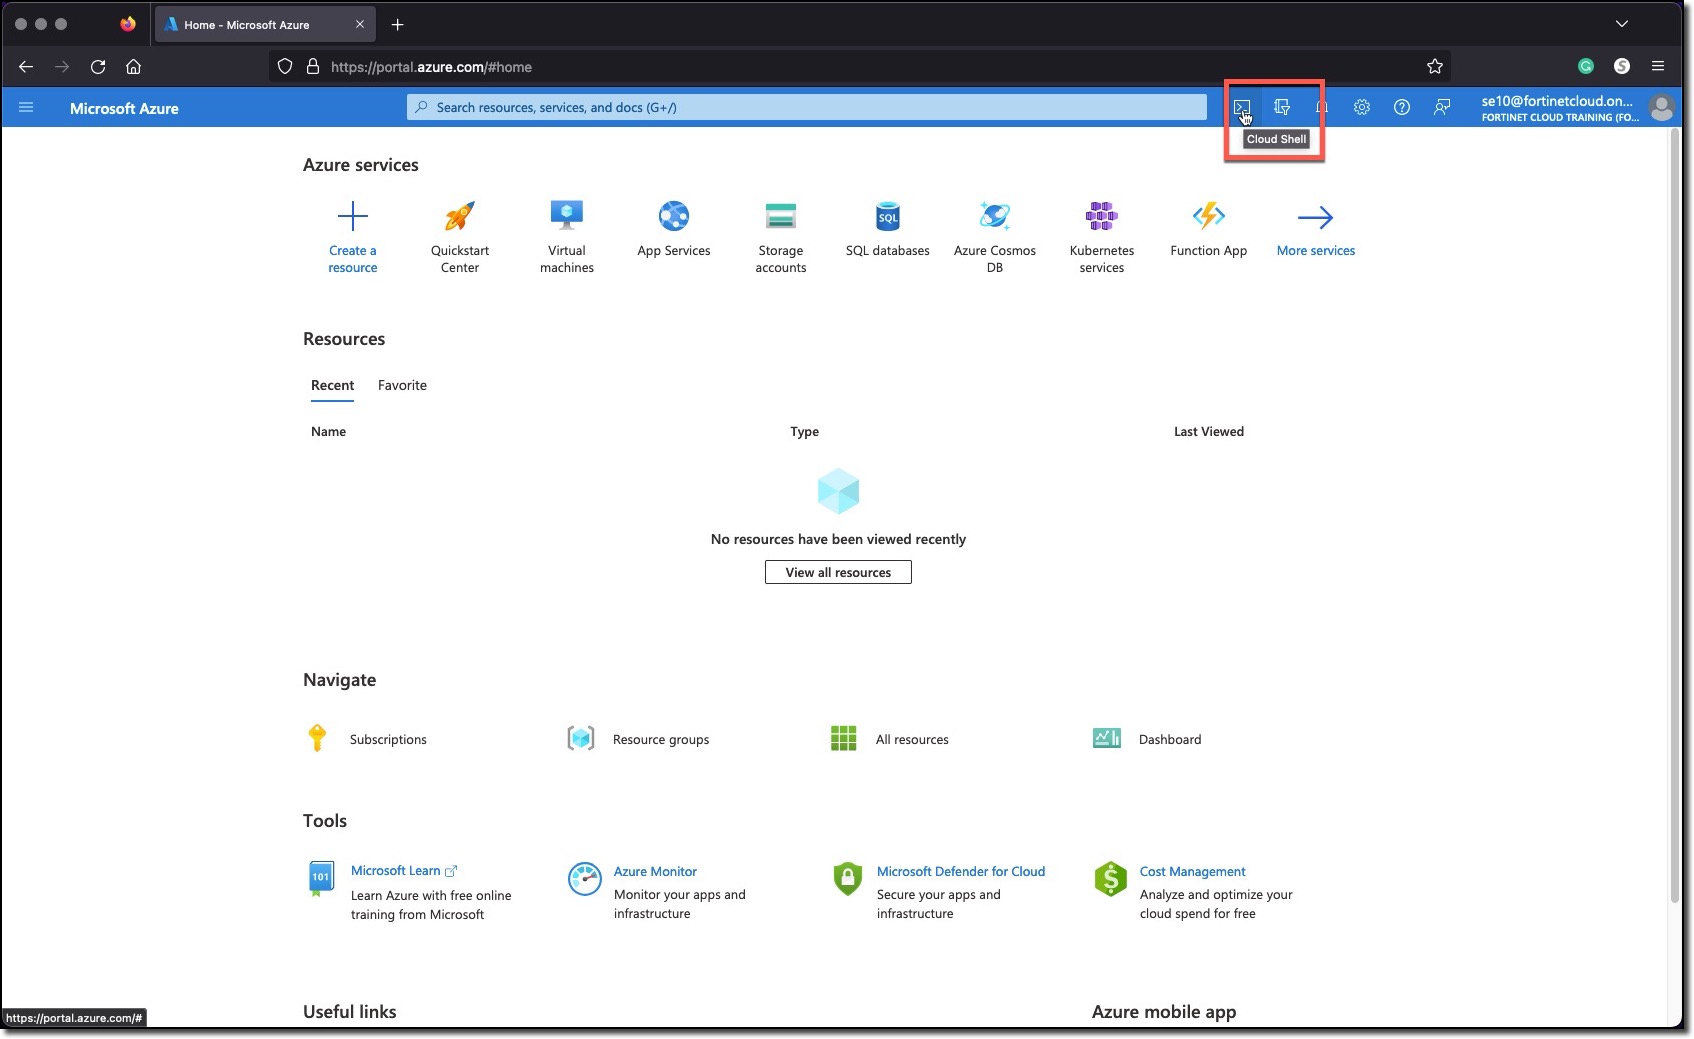The width and height of the screenshot is (1694, 1039).
Task: Open App Services icon
Action: [x=674, y=216]
